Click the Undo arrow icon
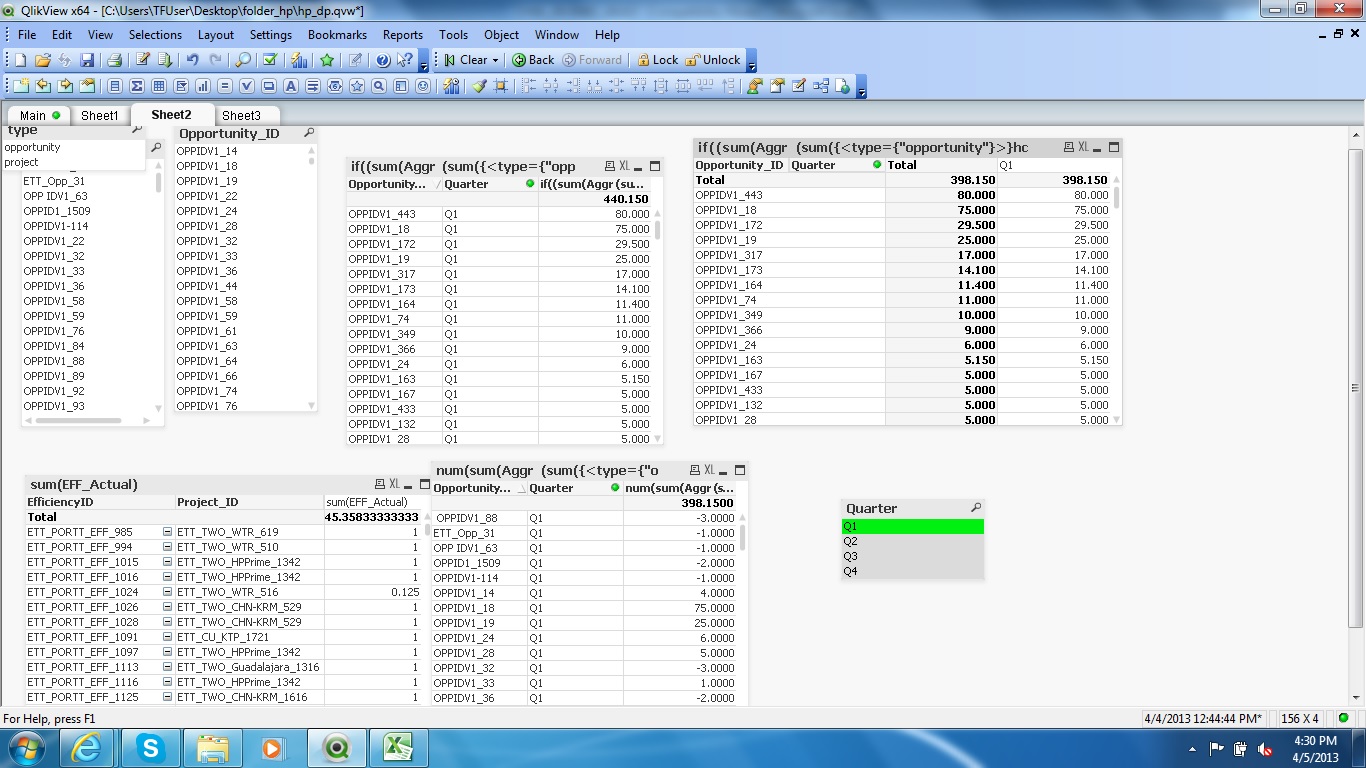The width and height of the screenshot is (1366, 768). [x=193, y=60]
